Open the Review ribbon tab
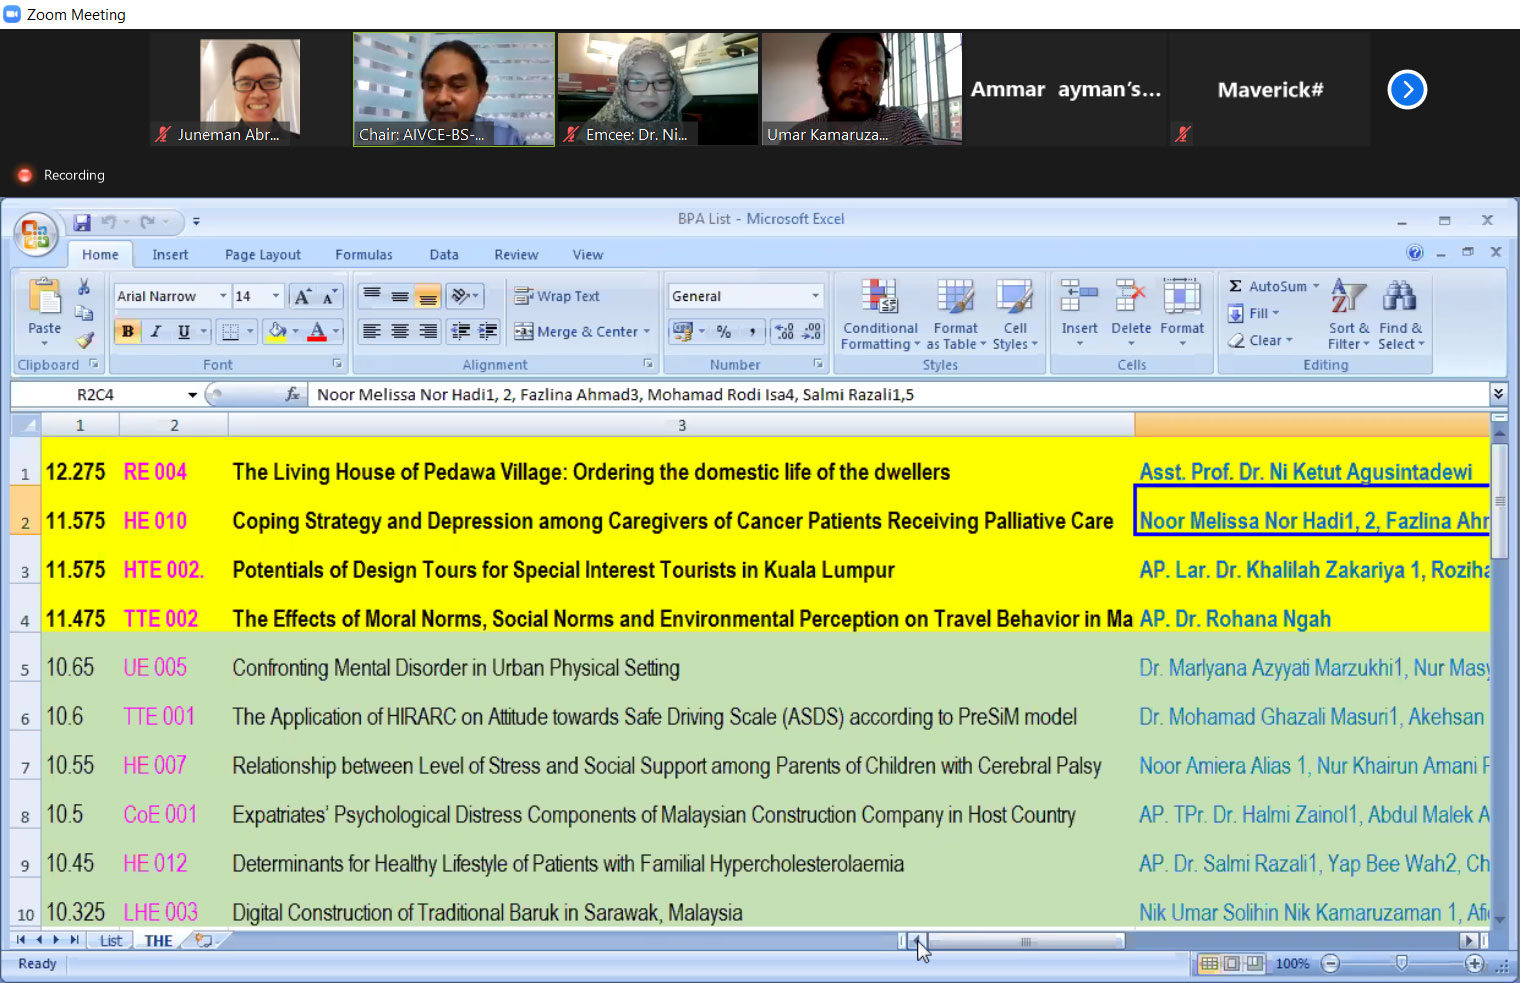The width and height of the screenshot is (1520, 983). pyautogui.click(x=516, y=254)
